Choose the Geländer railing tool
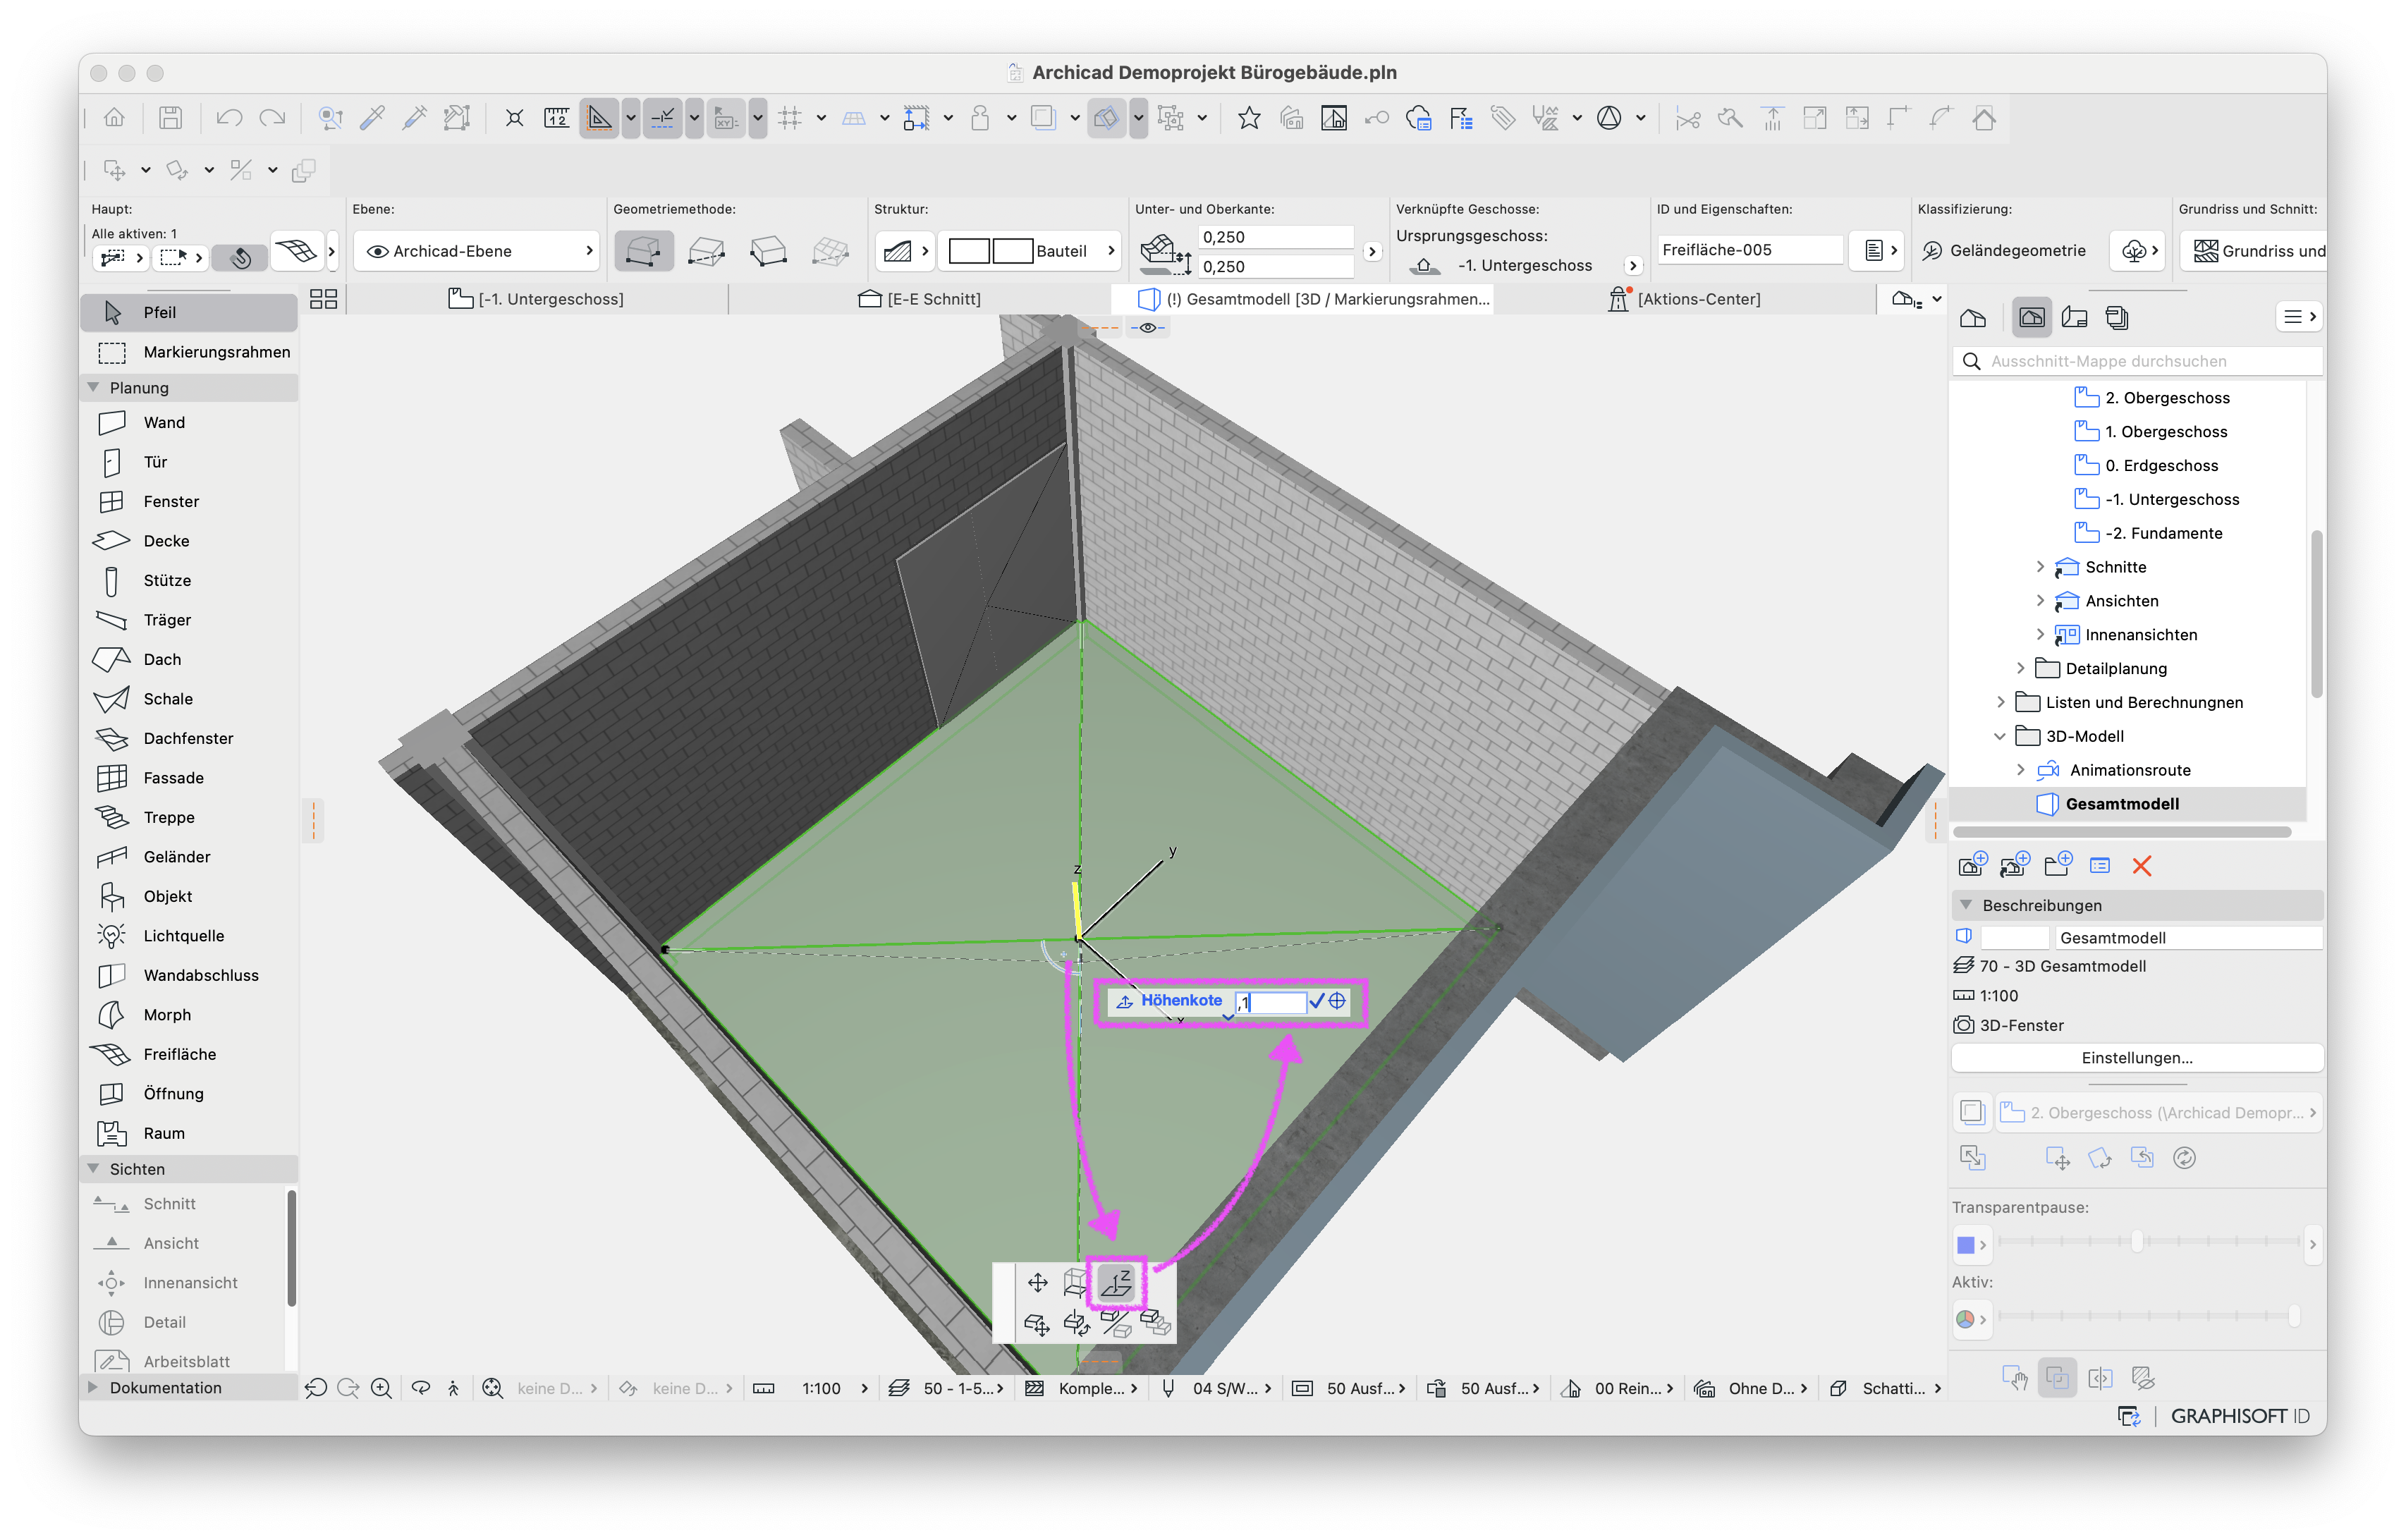 coord(189,857)
